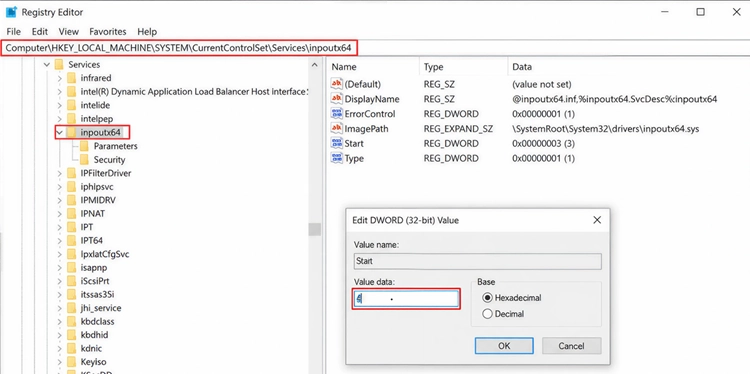750x374 pixels.
Task: Click the Services folder icon
Action: 59,64
